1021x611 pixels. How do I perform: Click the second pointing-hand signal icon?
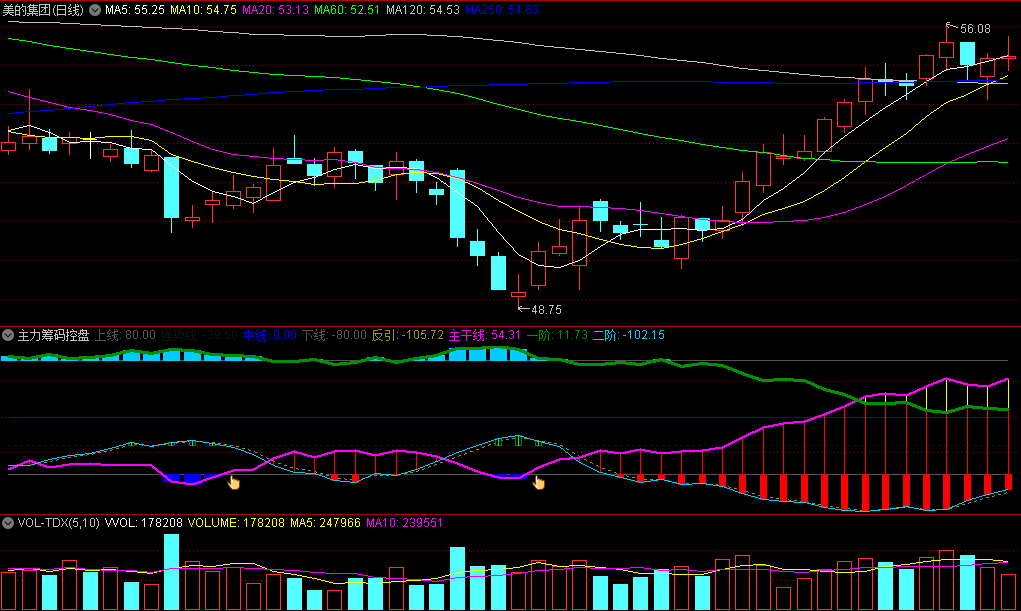pos(539,482)
